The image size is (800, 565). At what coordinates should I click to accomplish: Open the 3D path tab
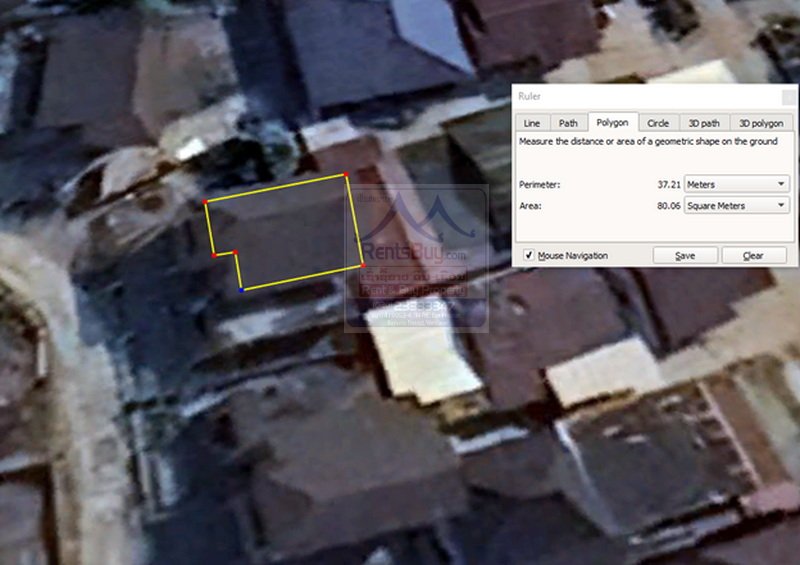coord(703,123)
